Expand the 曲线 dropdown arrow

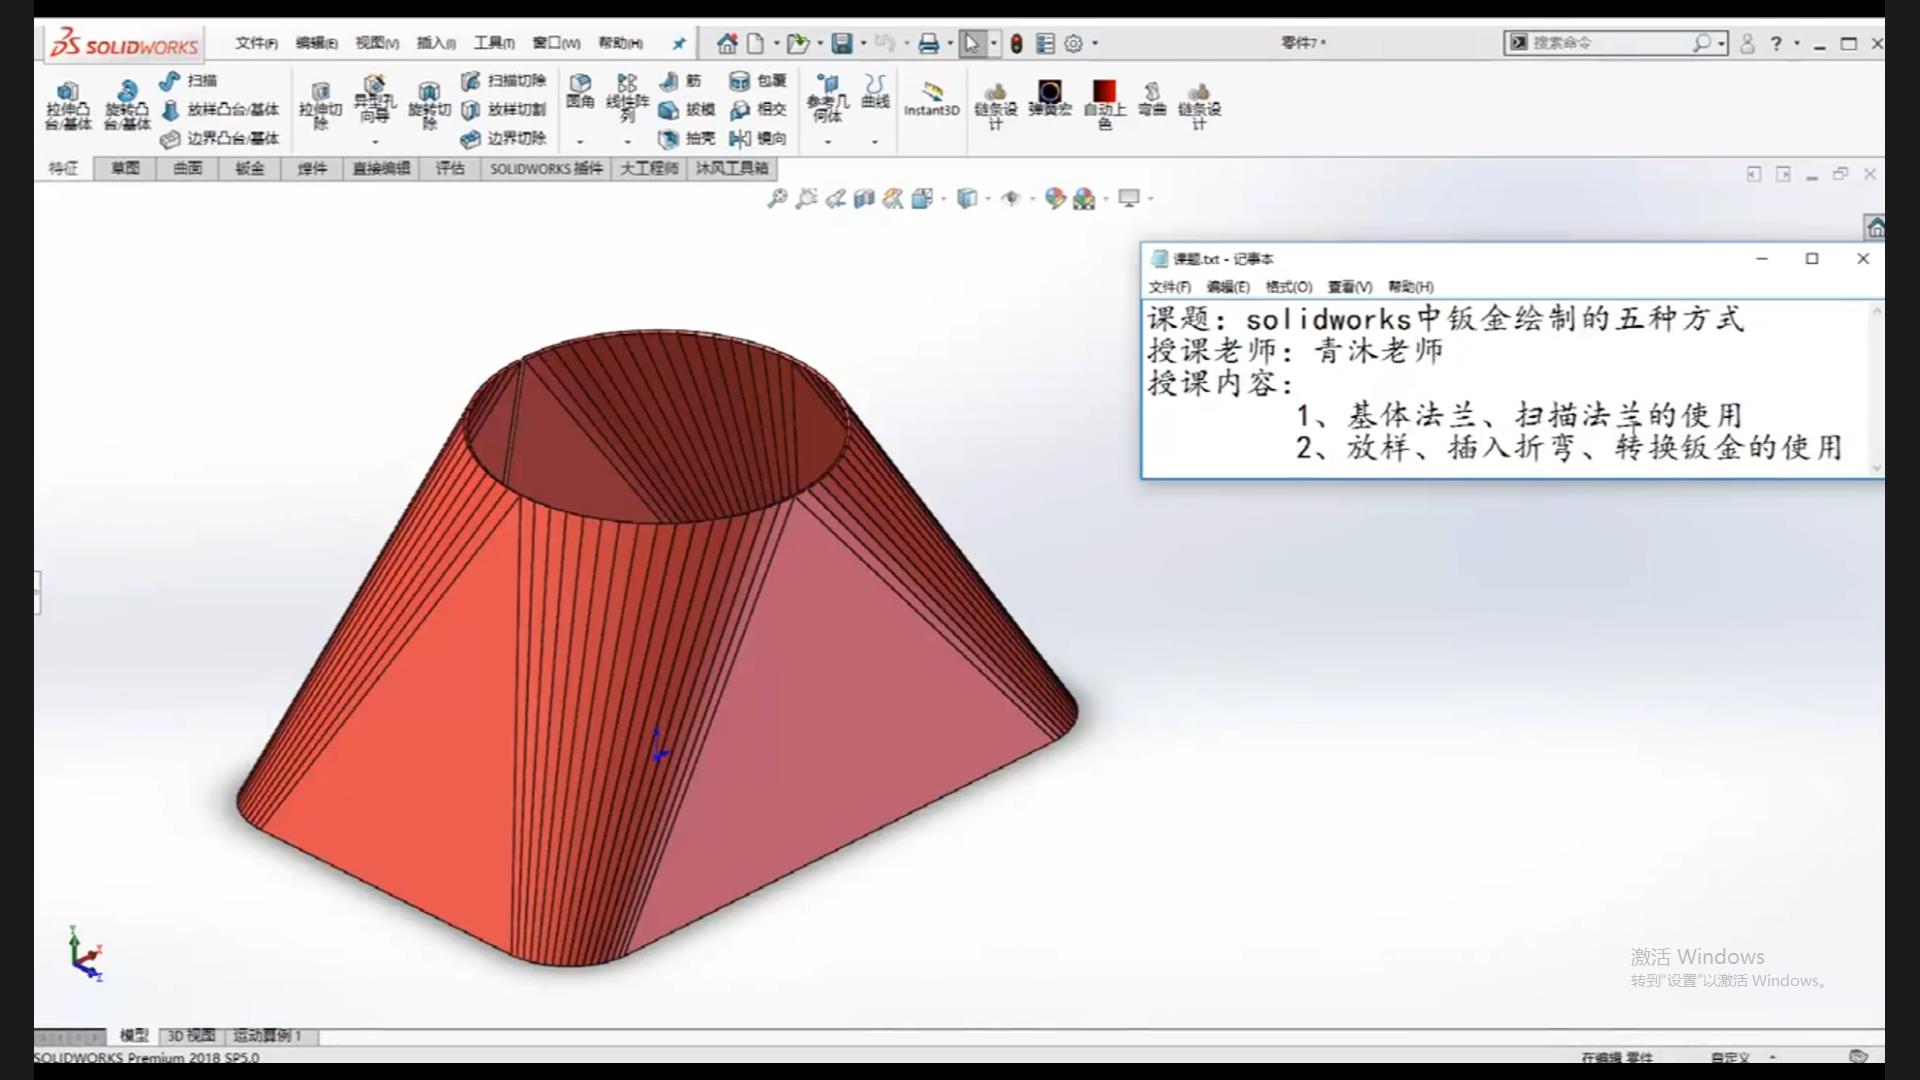pos(875,142)
